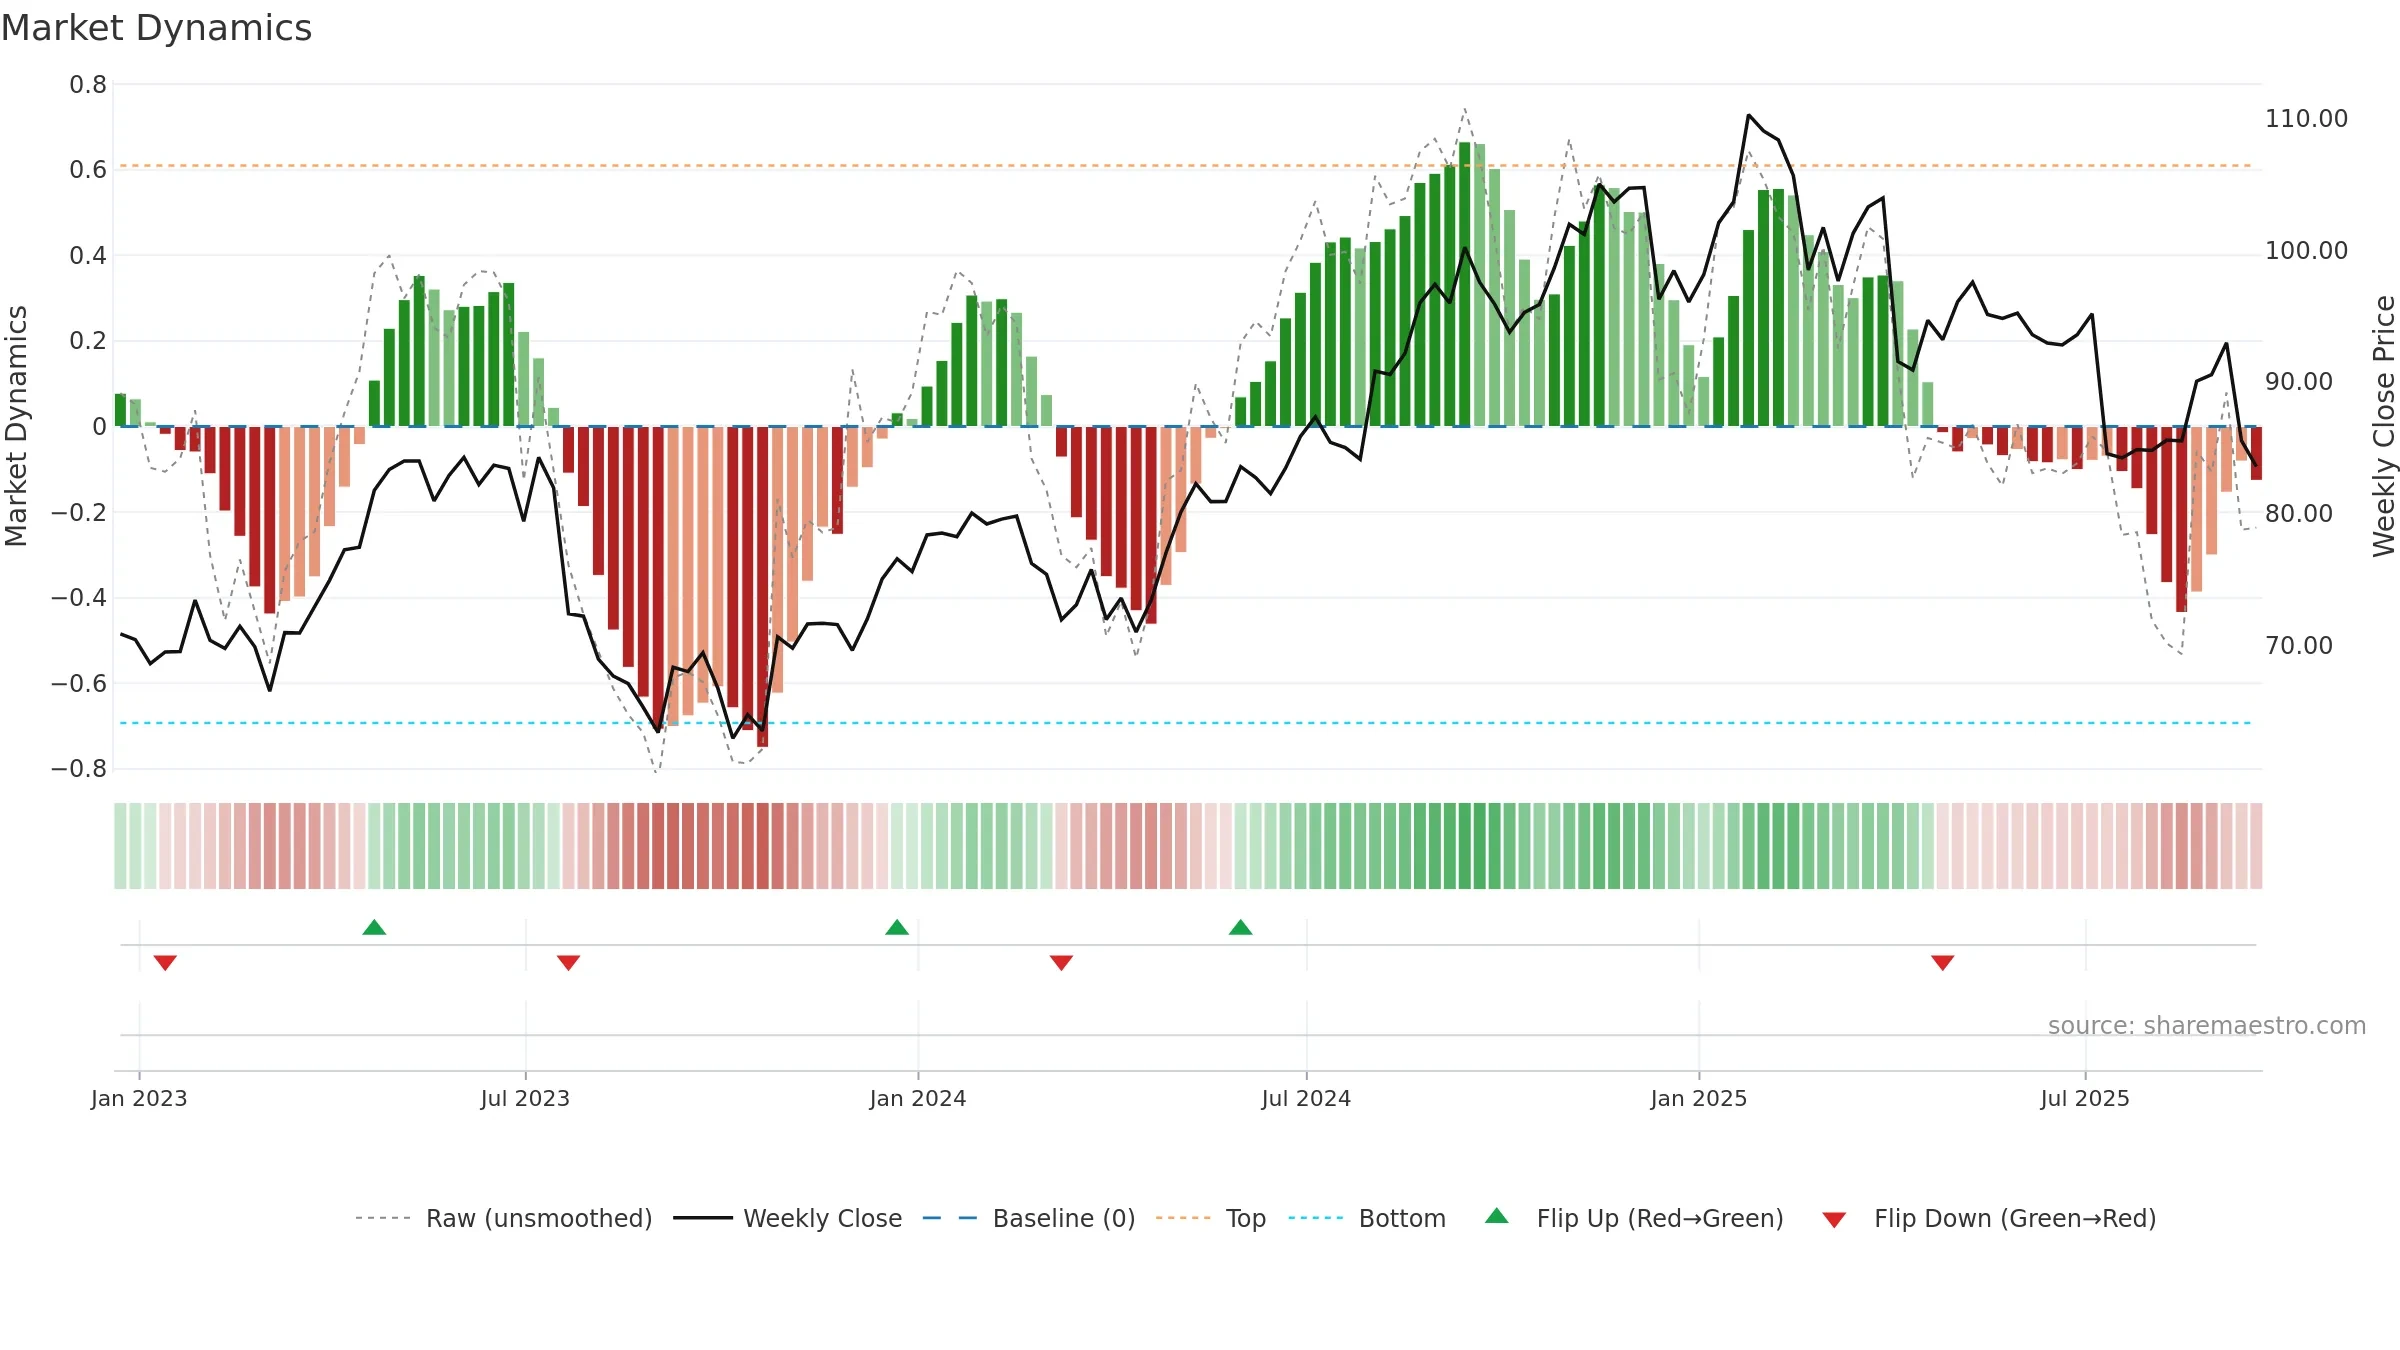2400x1350 pixels.
Task: Click the −0.4 left axis label
Action: [79, 598]
